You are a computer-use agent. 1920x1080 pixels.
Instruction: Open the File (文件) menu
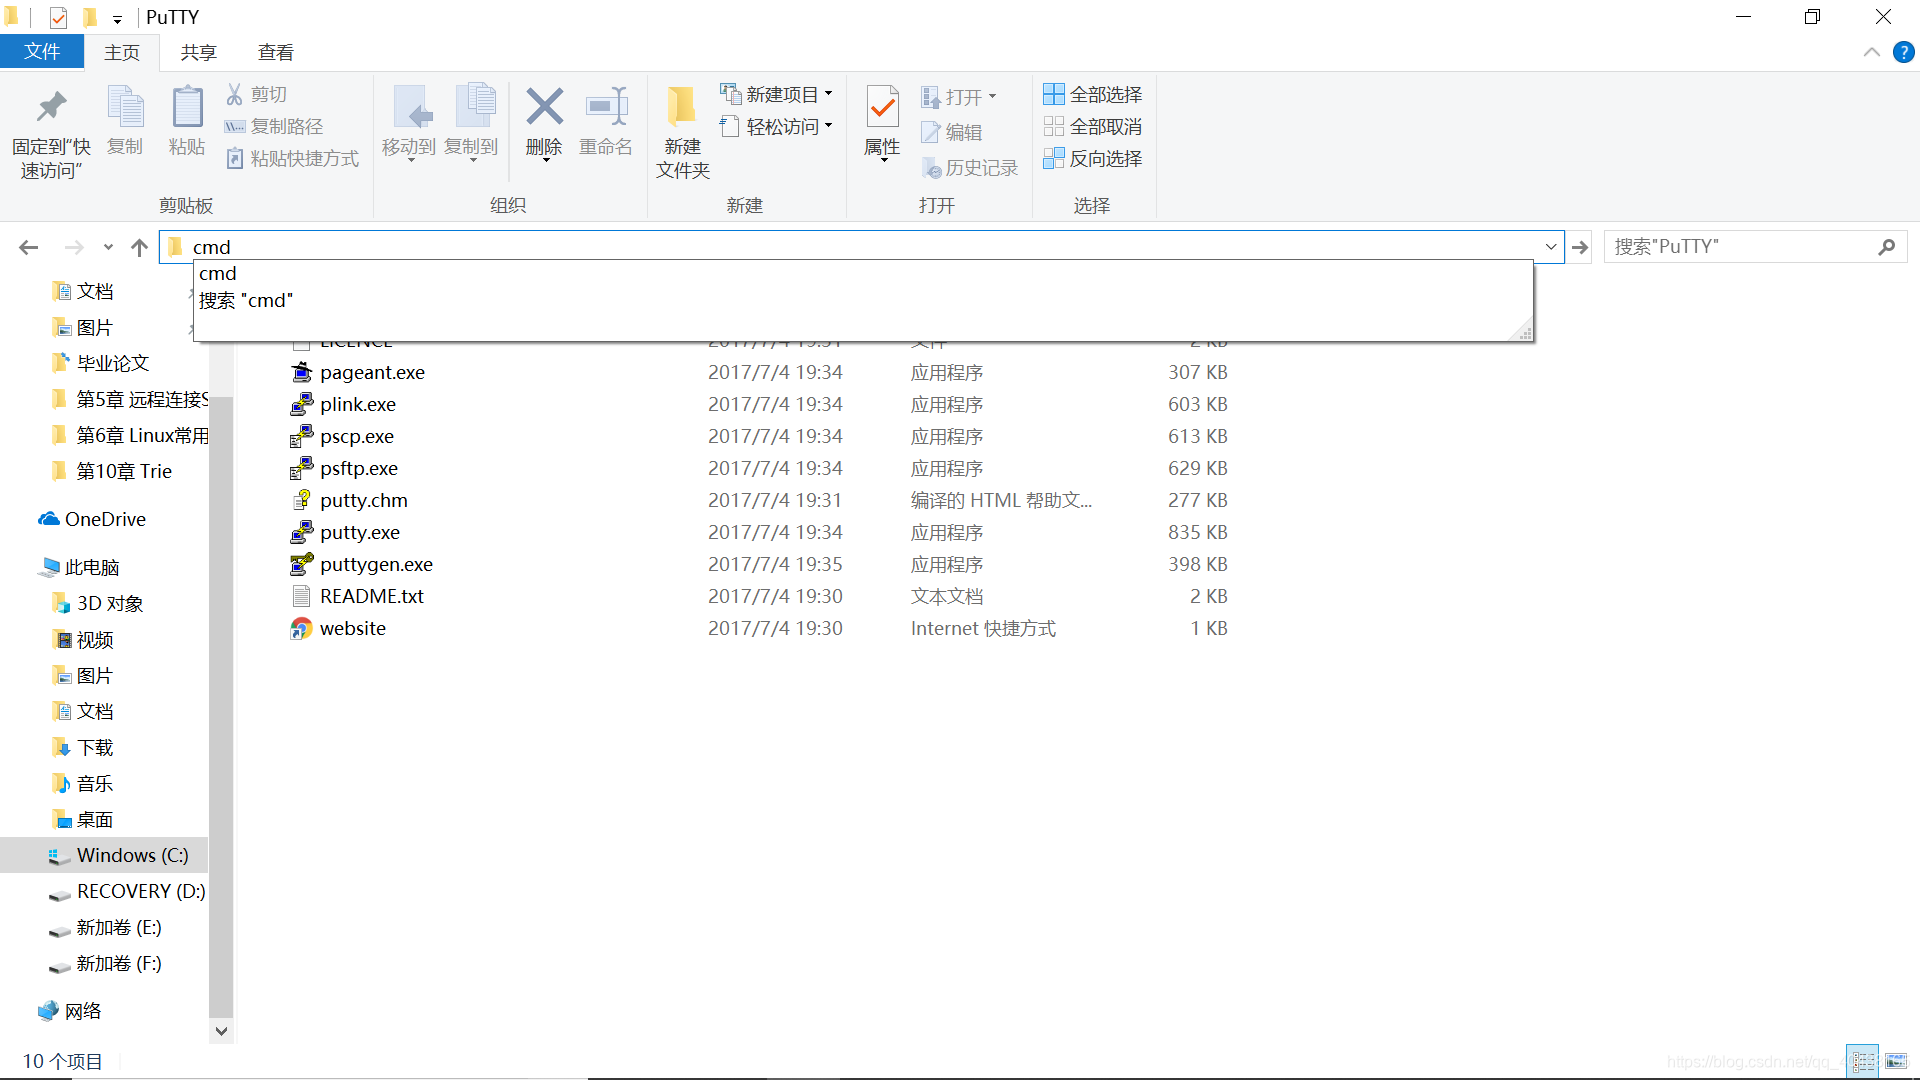click(x=42, y=52)
